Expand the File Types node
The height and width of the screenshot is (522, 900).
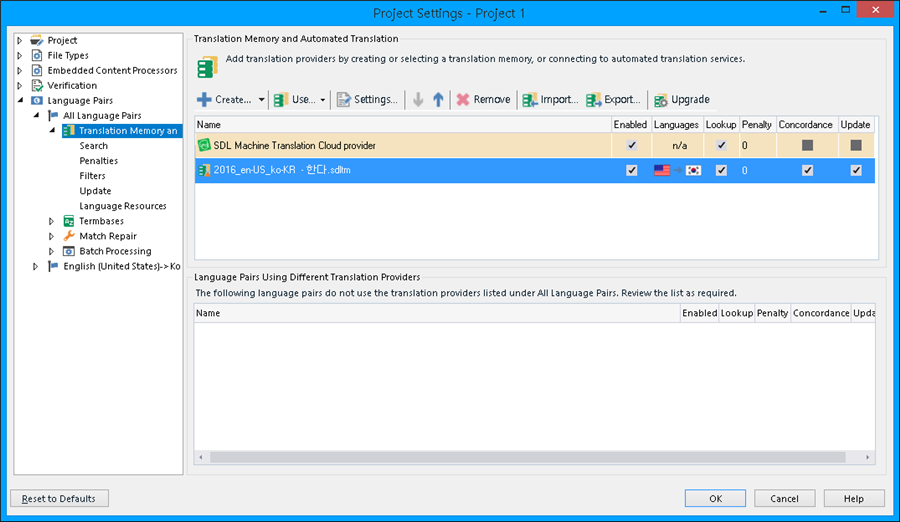coord(20,55)
